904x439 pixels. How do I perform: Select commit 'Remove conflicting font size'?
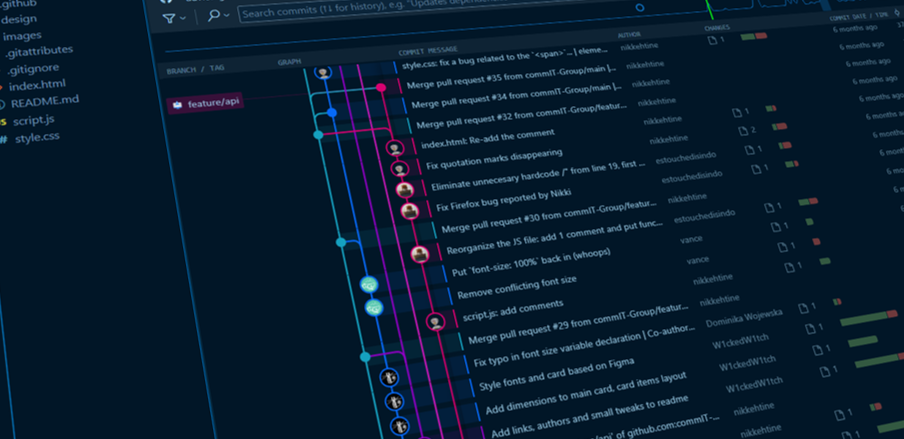pyautogui.click(x=517, y=289)
